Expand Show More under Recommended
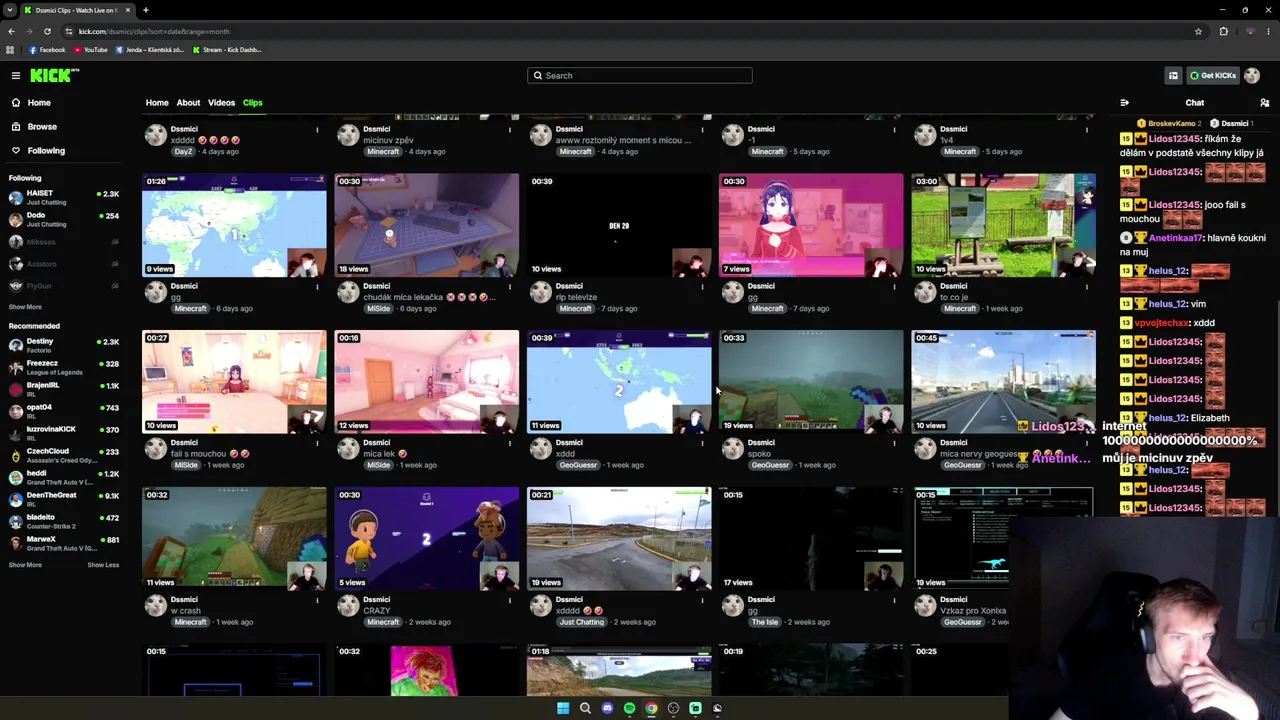Viewport: 1280px width, 720px height. tap(25, 565)
